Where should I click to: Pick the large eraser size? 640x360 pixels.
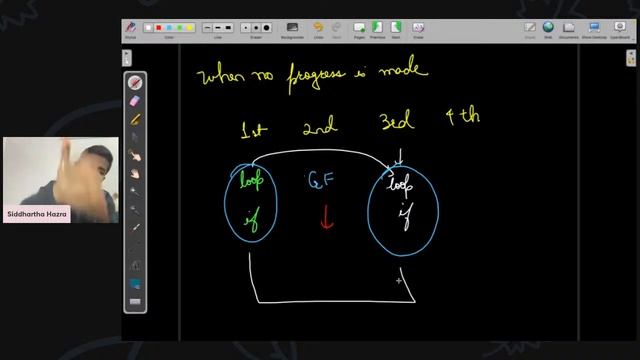[267, 28]
